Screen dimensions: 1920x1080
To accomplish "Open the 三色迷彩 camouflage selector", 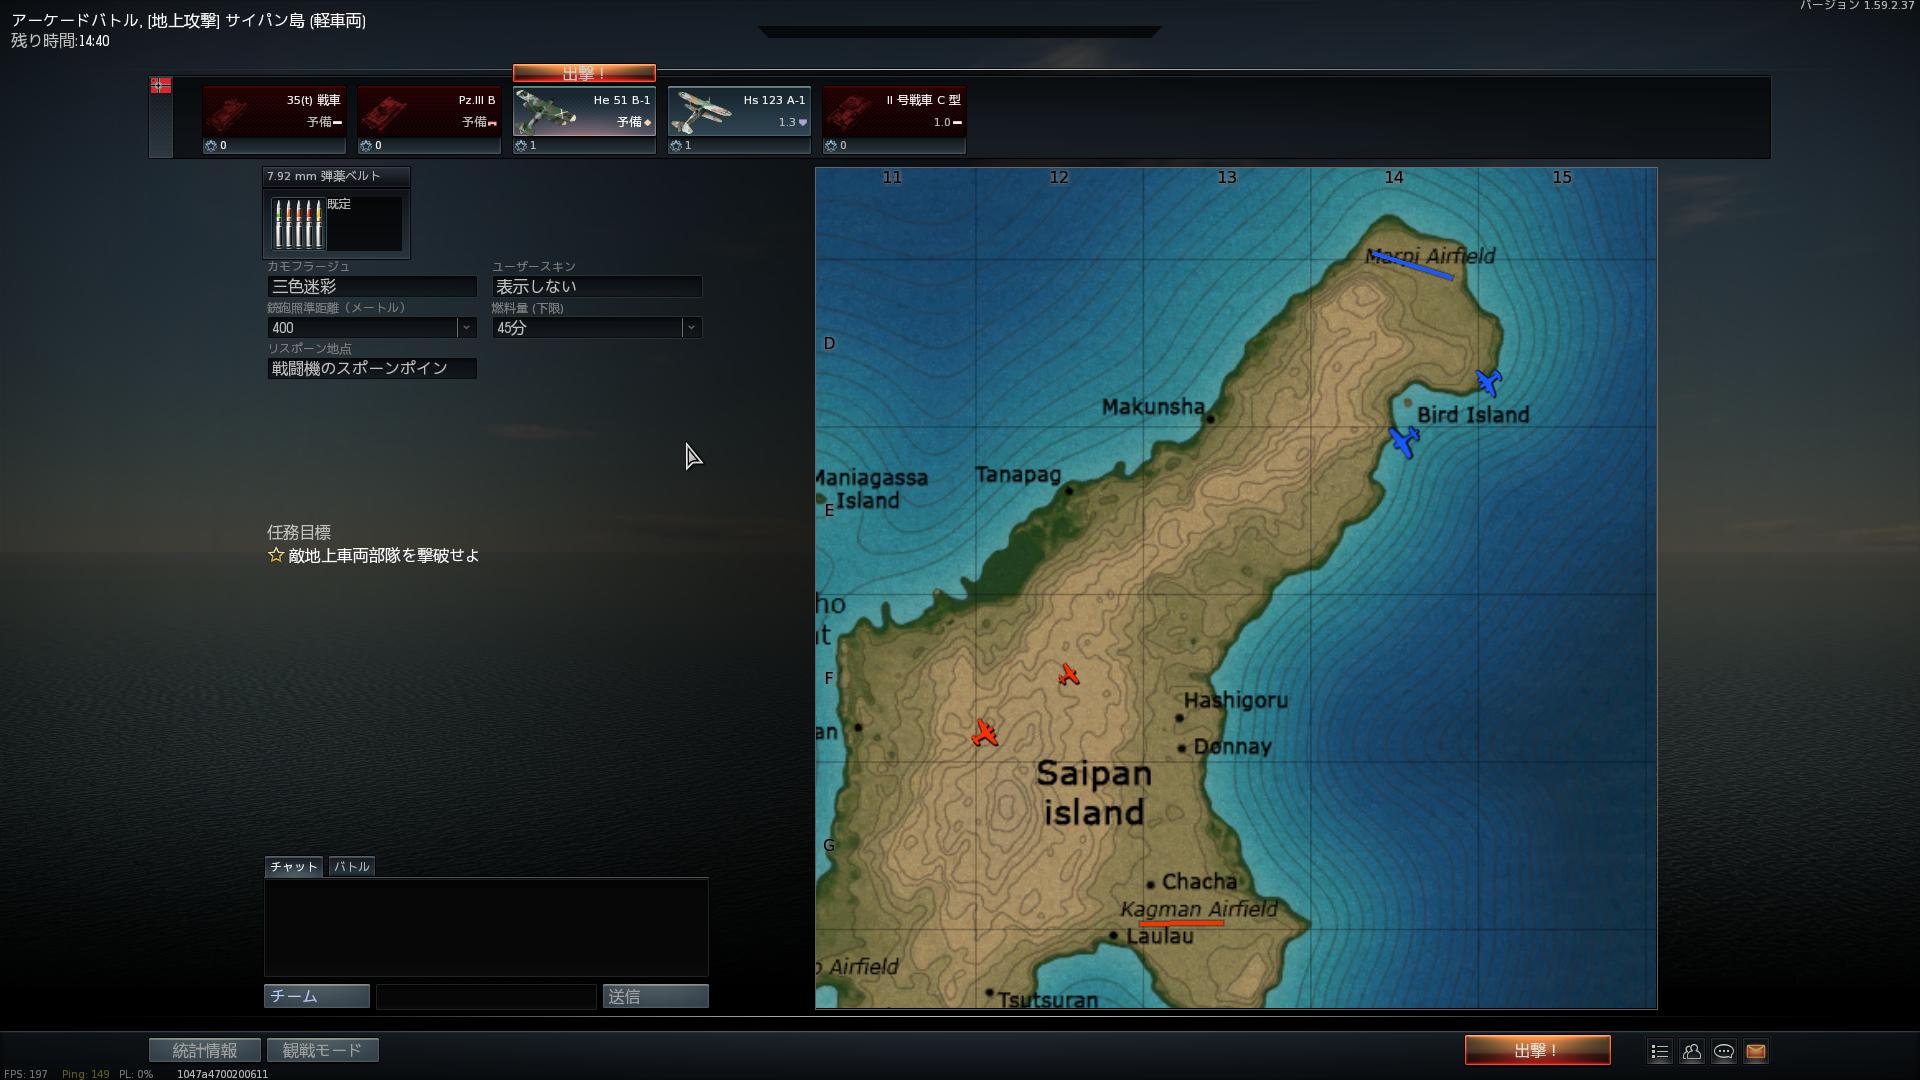I will pyautogui.click(x=371, y=287).
